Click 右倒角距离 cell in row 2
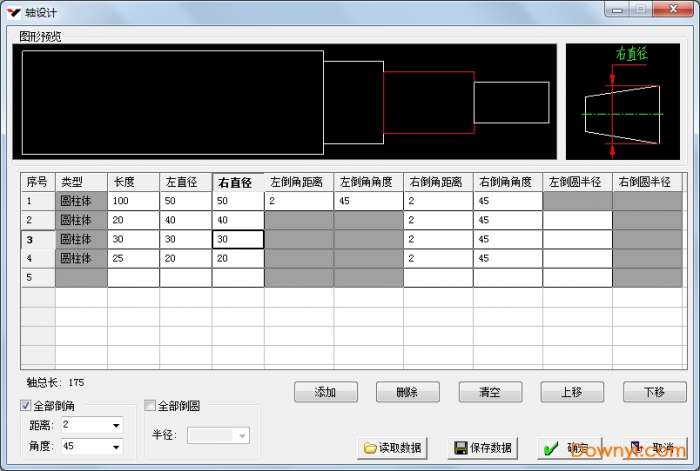 (x=438, y=220)
